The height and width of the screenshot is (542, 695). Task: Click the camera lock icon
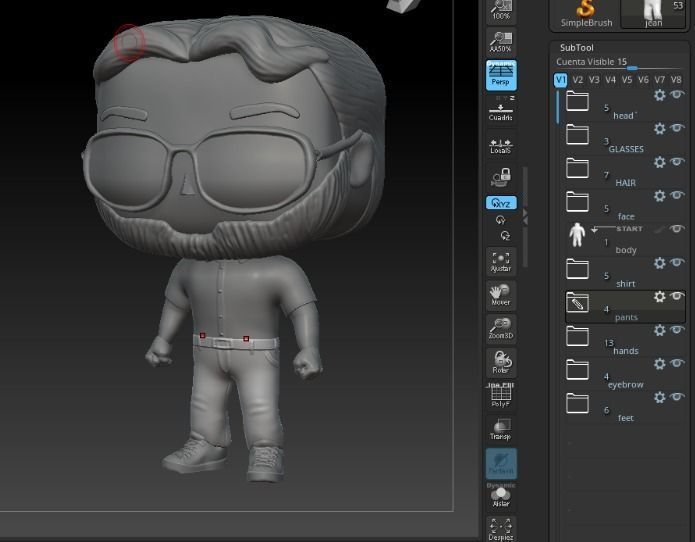[x=501, y=177]
